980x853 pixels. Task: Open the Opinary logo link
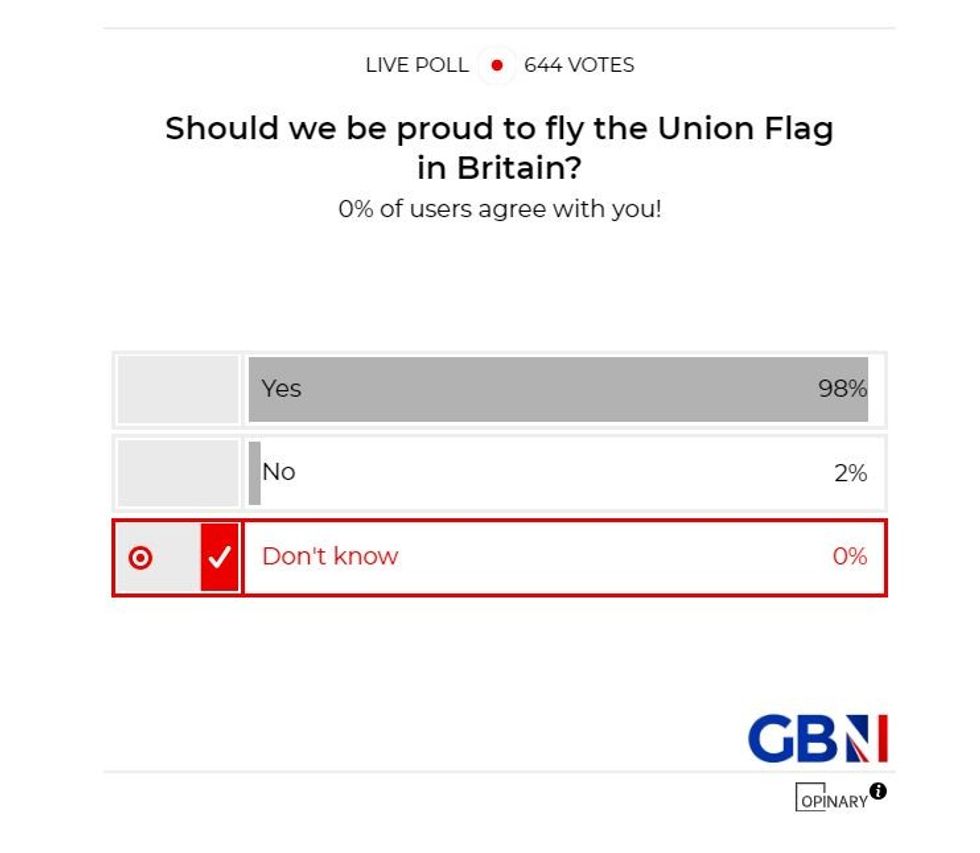pyautogui.click(x=832, y=800)
